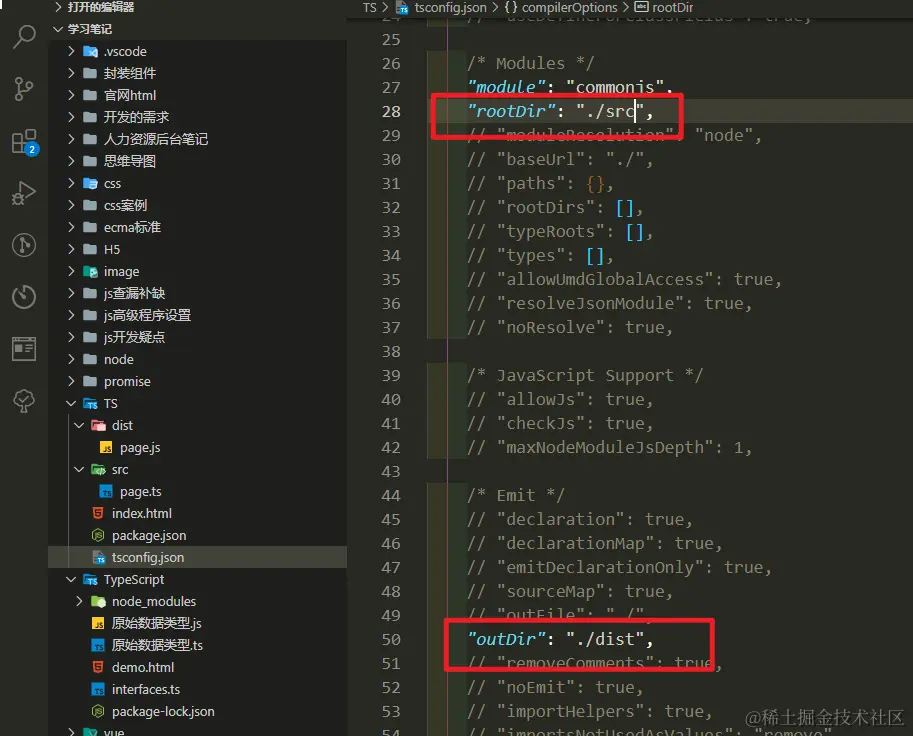Click the image folder icon
The image size is (913, 736).
pyautogui.click(x=90, y=272)
